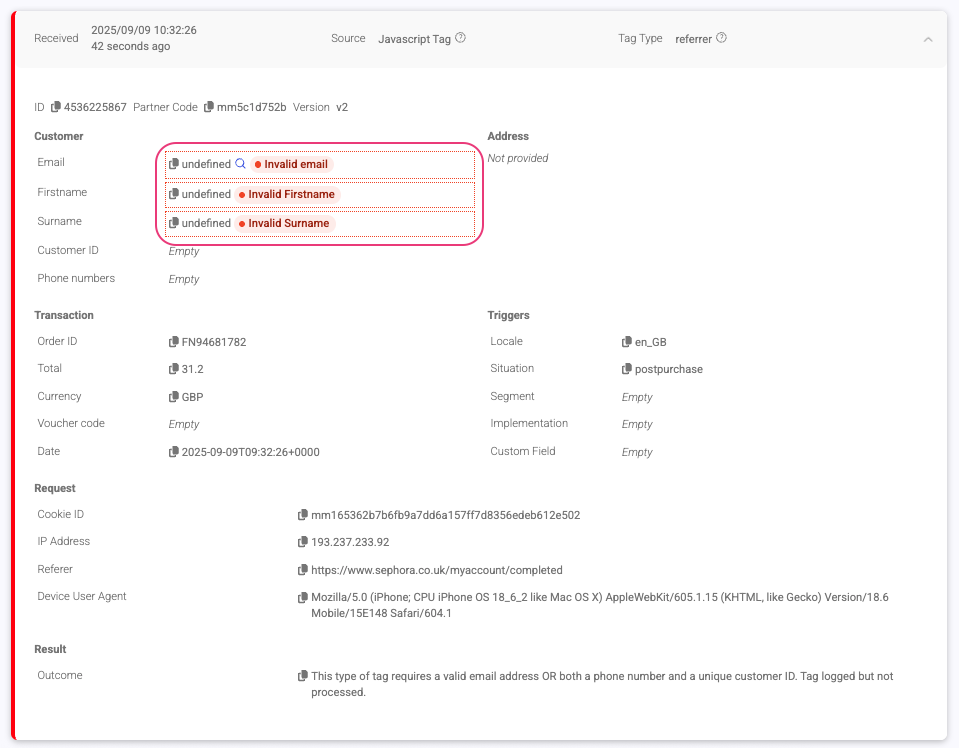Copy the Order ID FN94681782
Image resolution: width=959 pixels, height=748 pixels.
tap(174, 342)
